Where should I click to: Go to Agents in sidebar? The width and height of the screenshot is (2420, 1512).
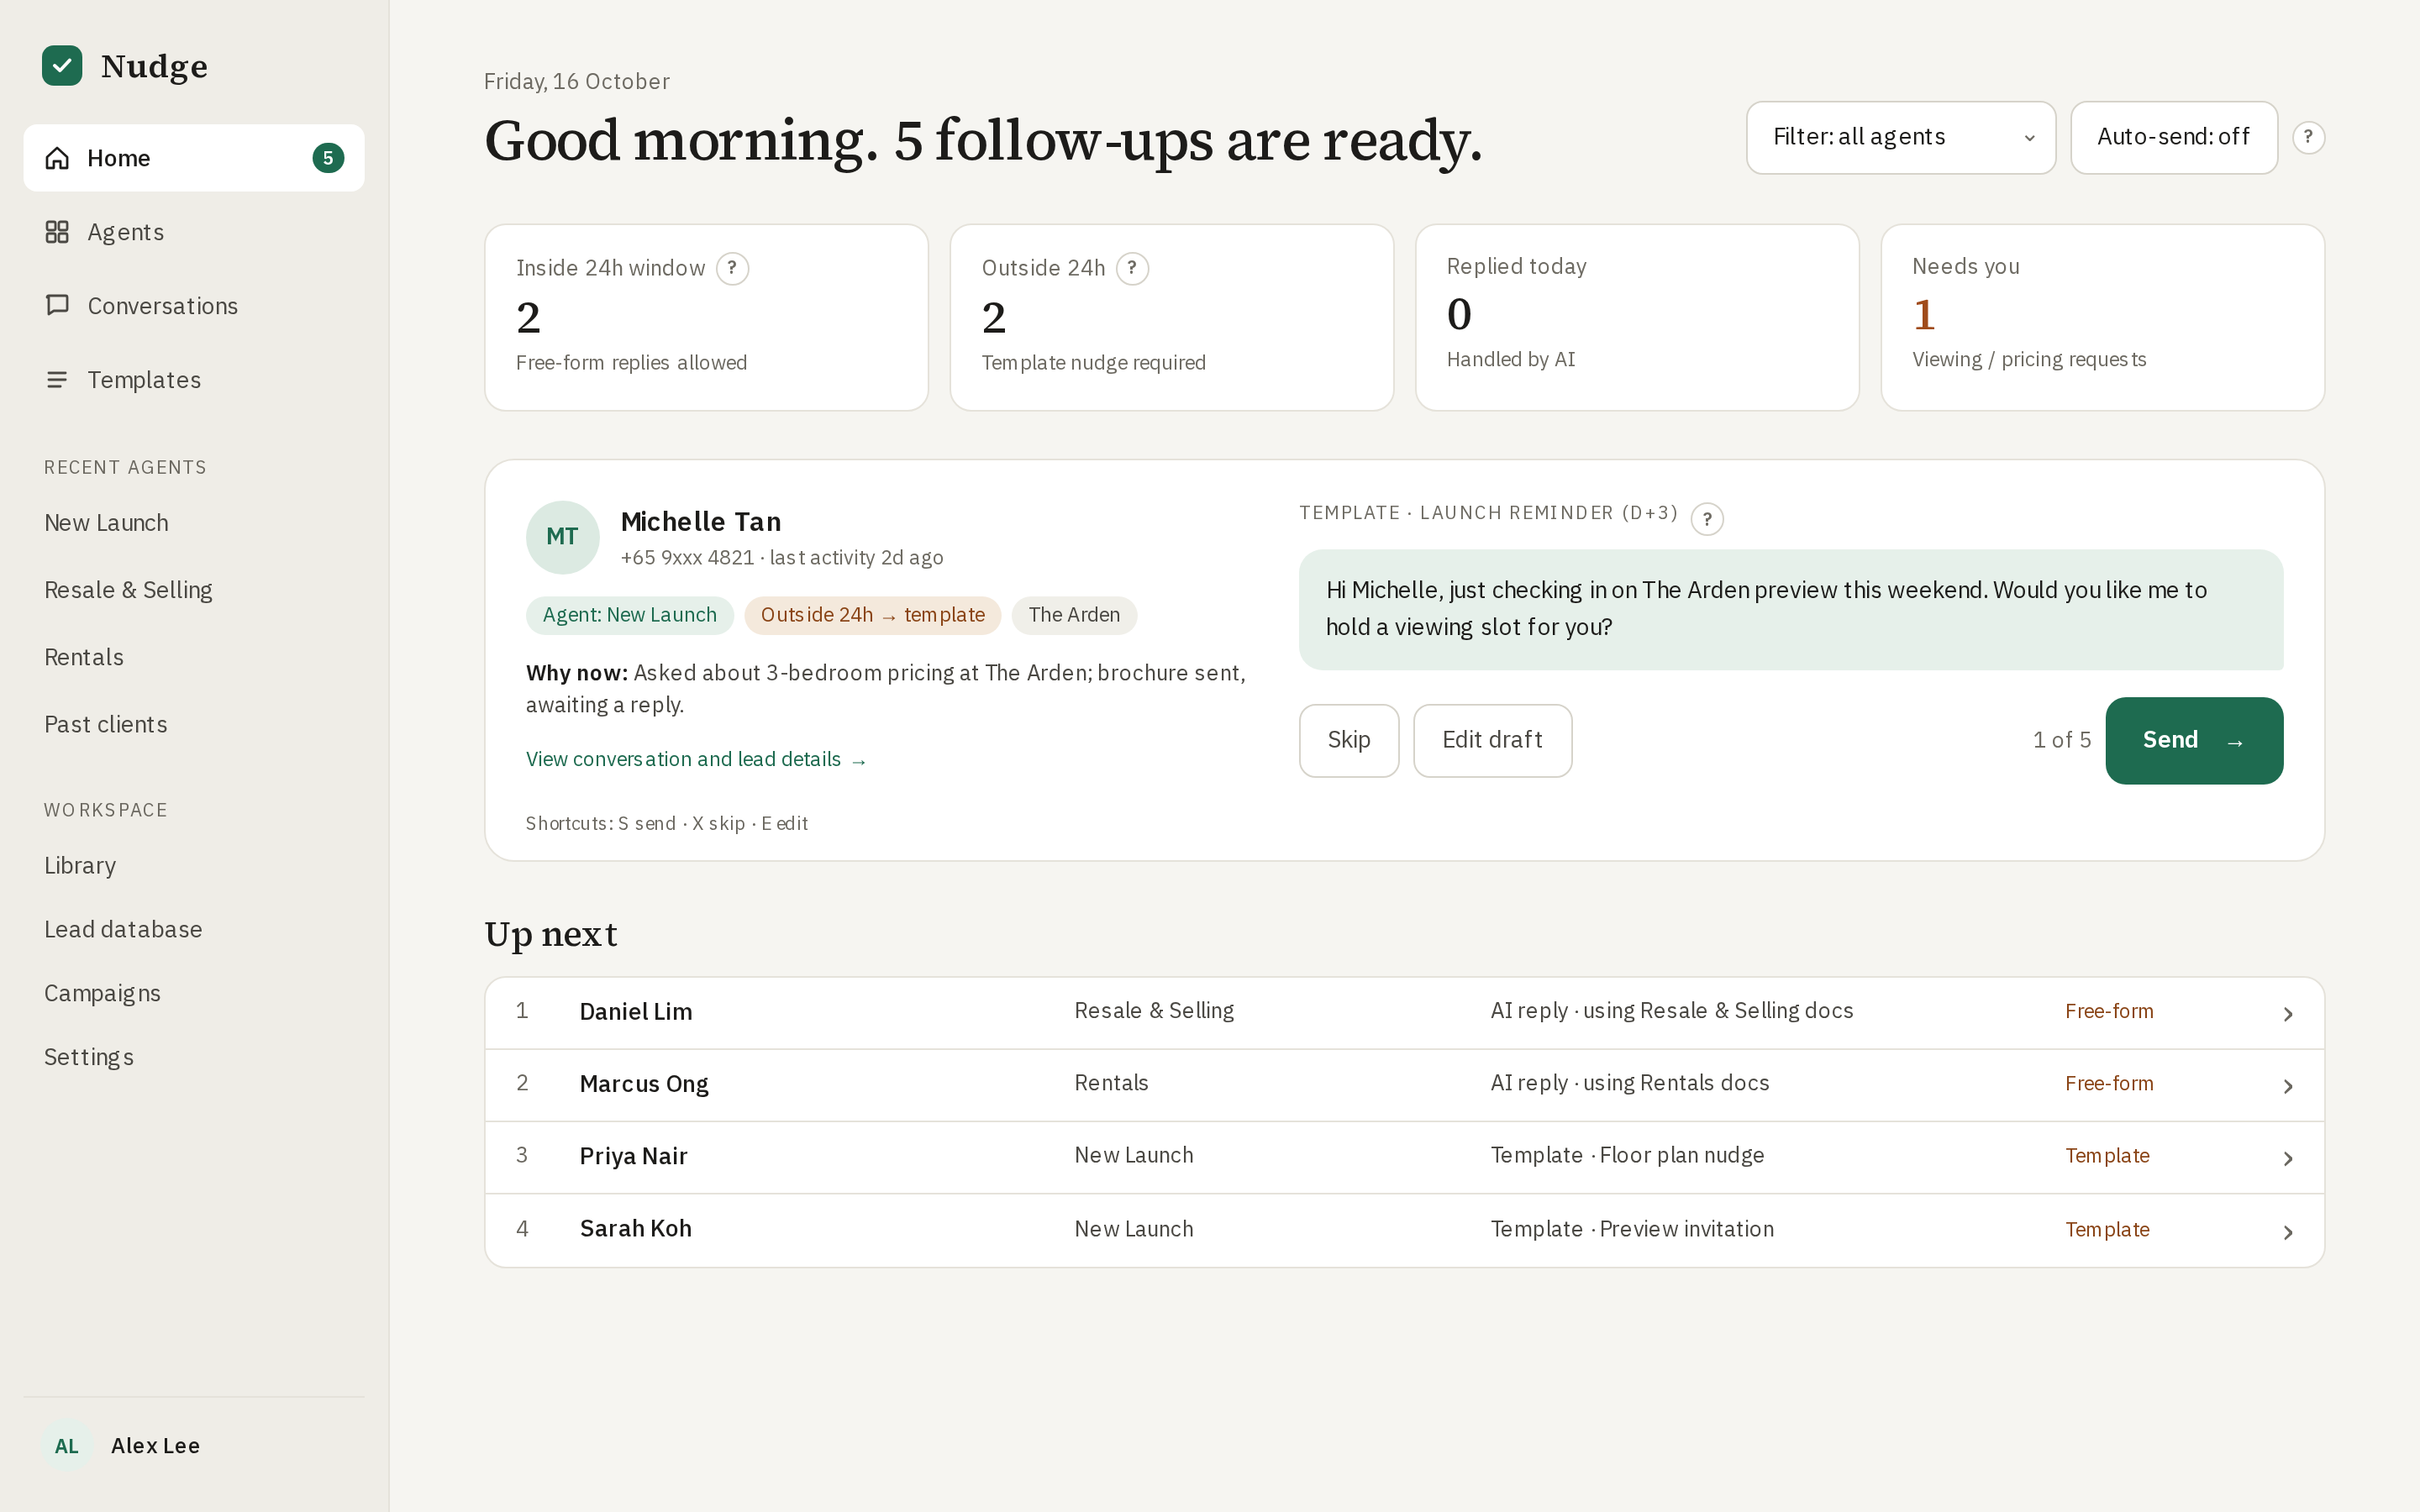click(x=194, y=232)
